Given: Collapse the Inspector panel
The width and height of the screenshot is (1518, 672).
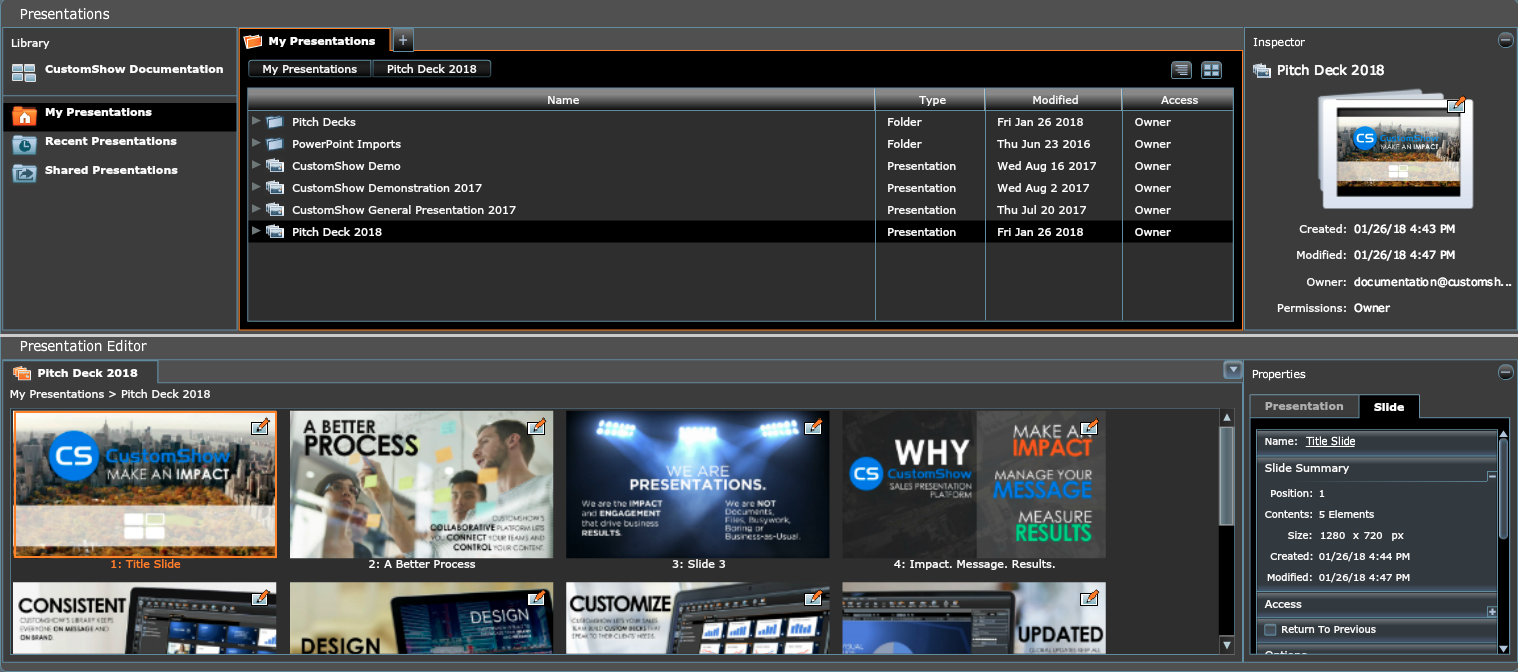Looking at the screenshot, I should click(1505, 41).
